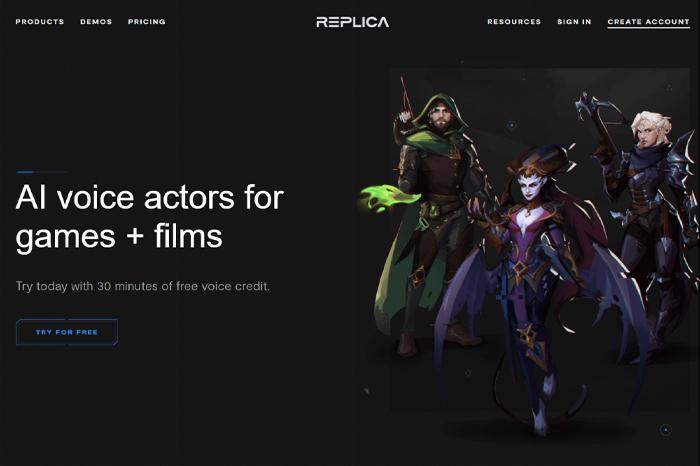The height and width of the screenshot is (466, 700).
Task: Click the blue circle marker at image corner
Action: pos(666,429)
